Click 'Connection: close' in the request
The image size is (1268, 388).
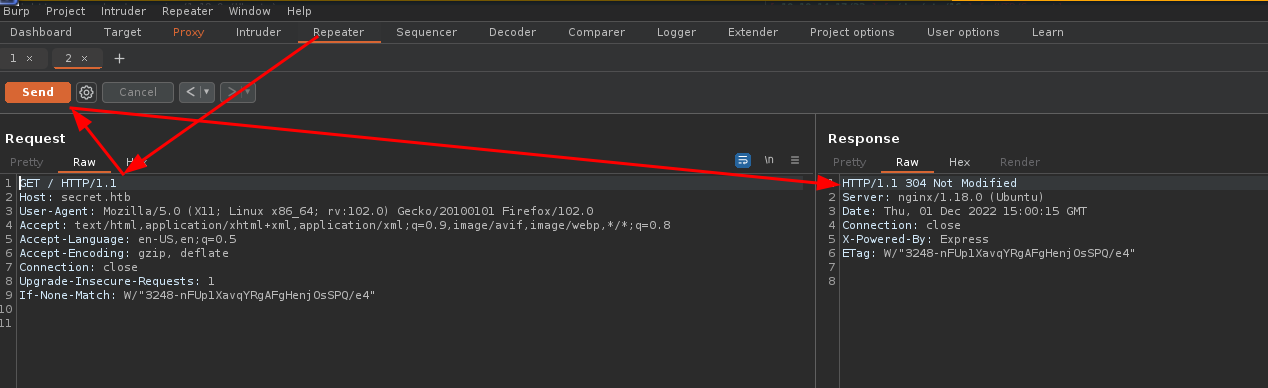click(x=78, y=267)
